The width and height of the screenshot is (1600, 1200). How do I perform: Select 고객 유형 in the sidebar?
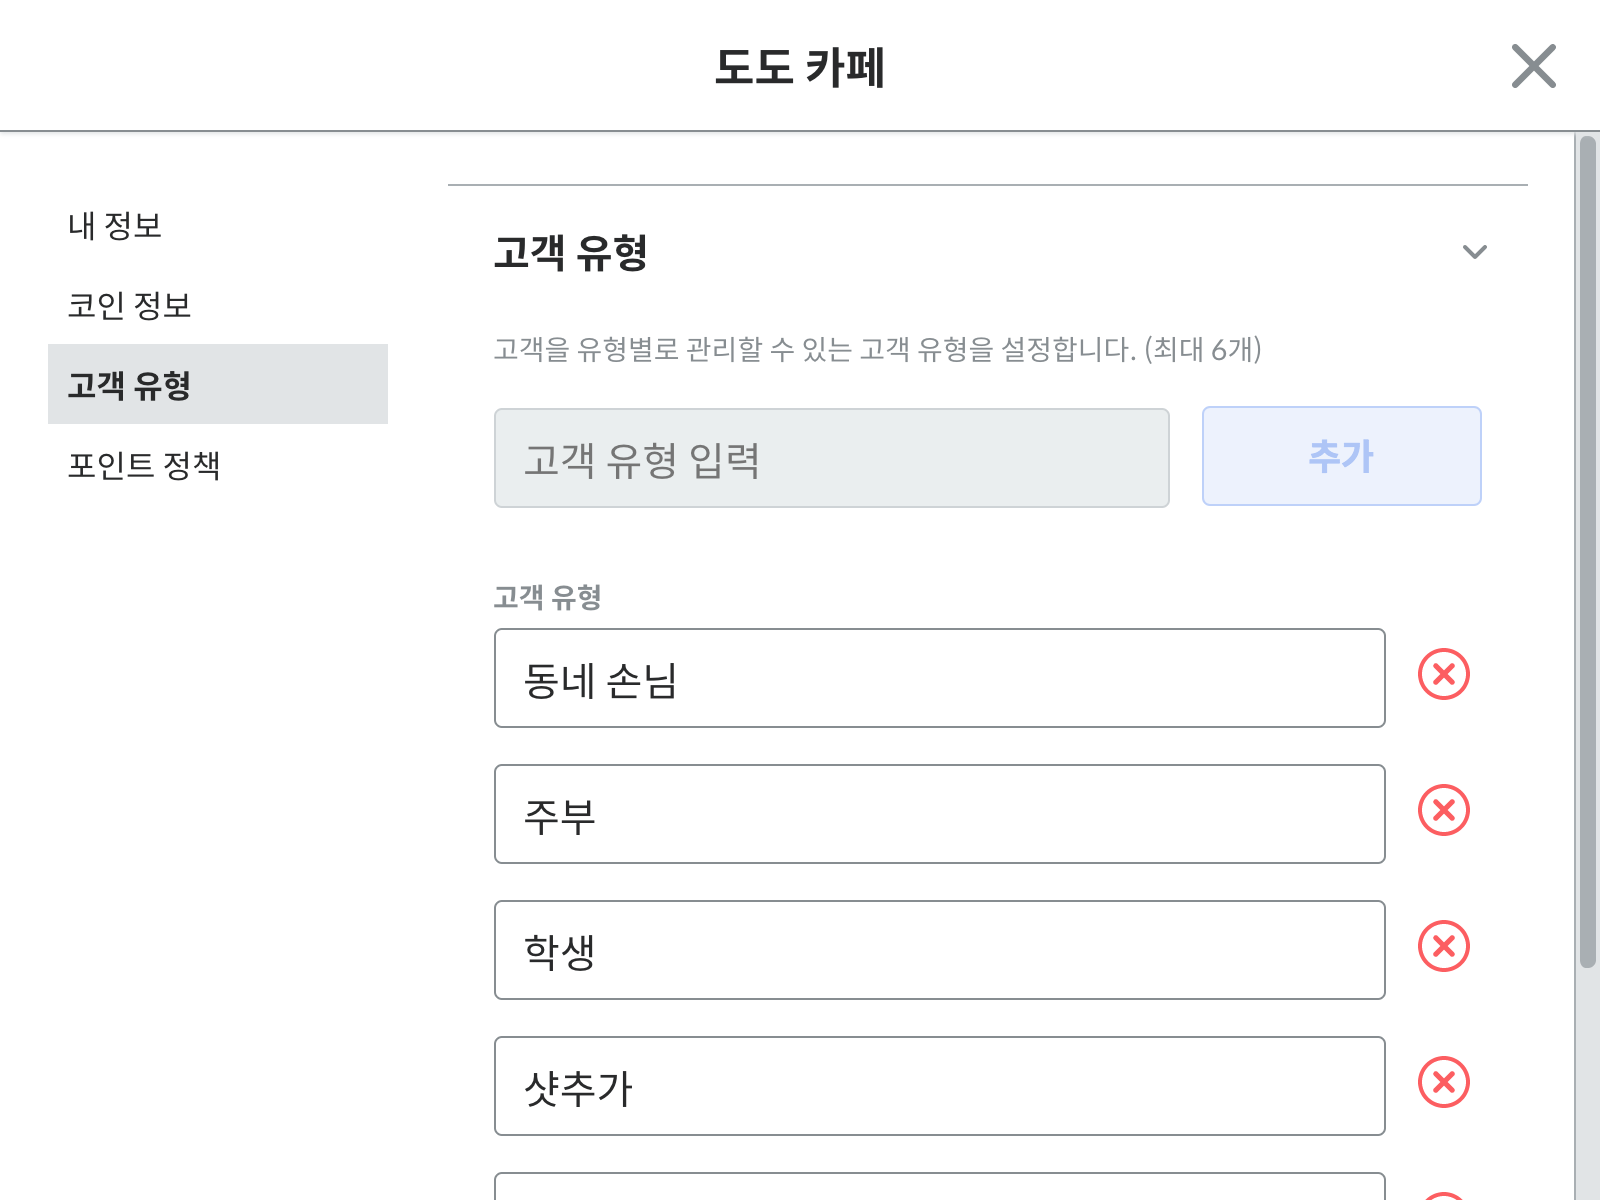[217, 385]
